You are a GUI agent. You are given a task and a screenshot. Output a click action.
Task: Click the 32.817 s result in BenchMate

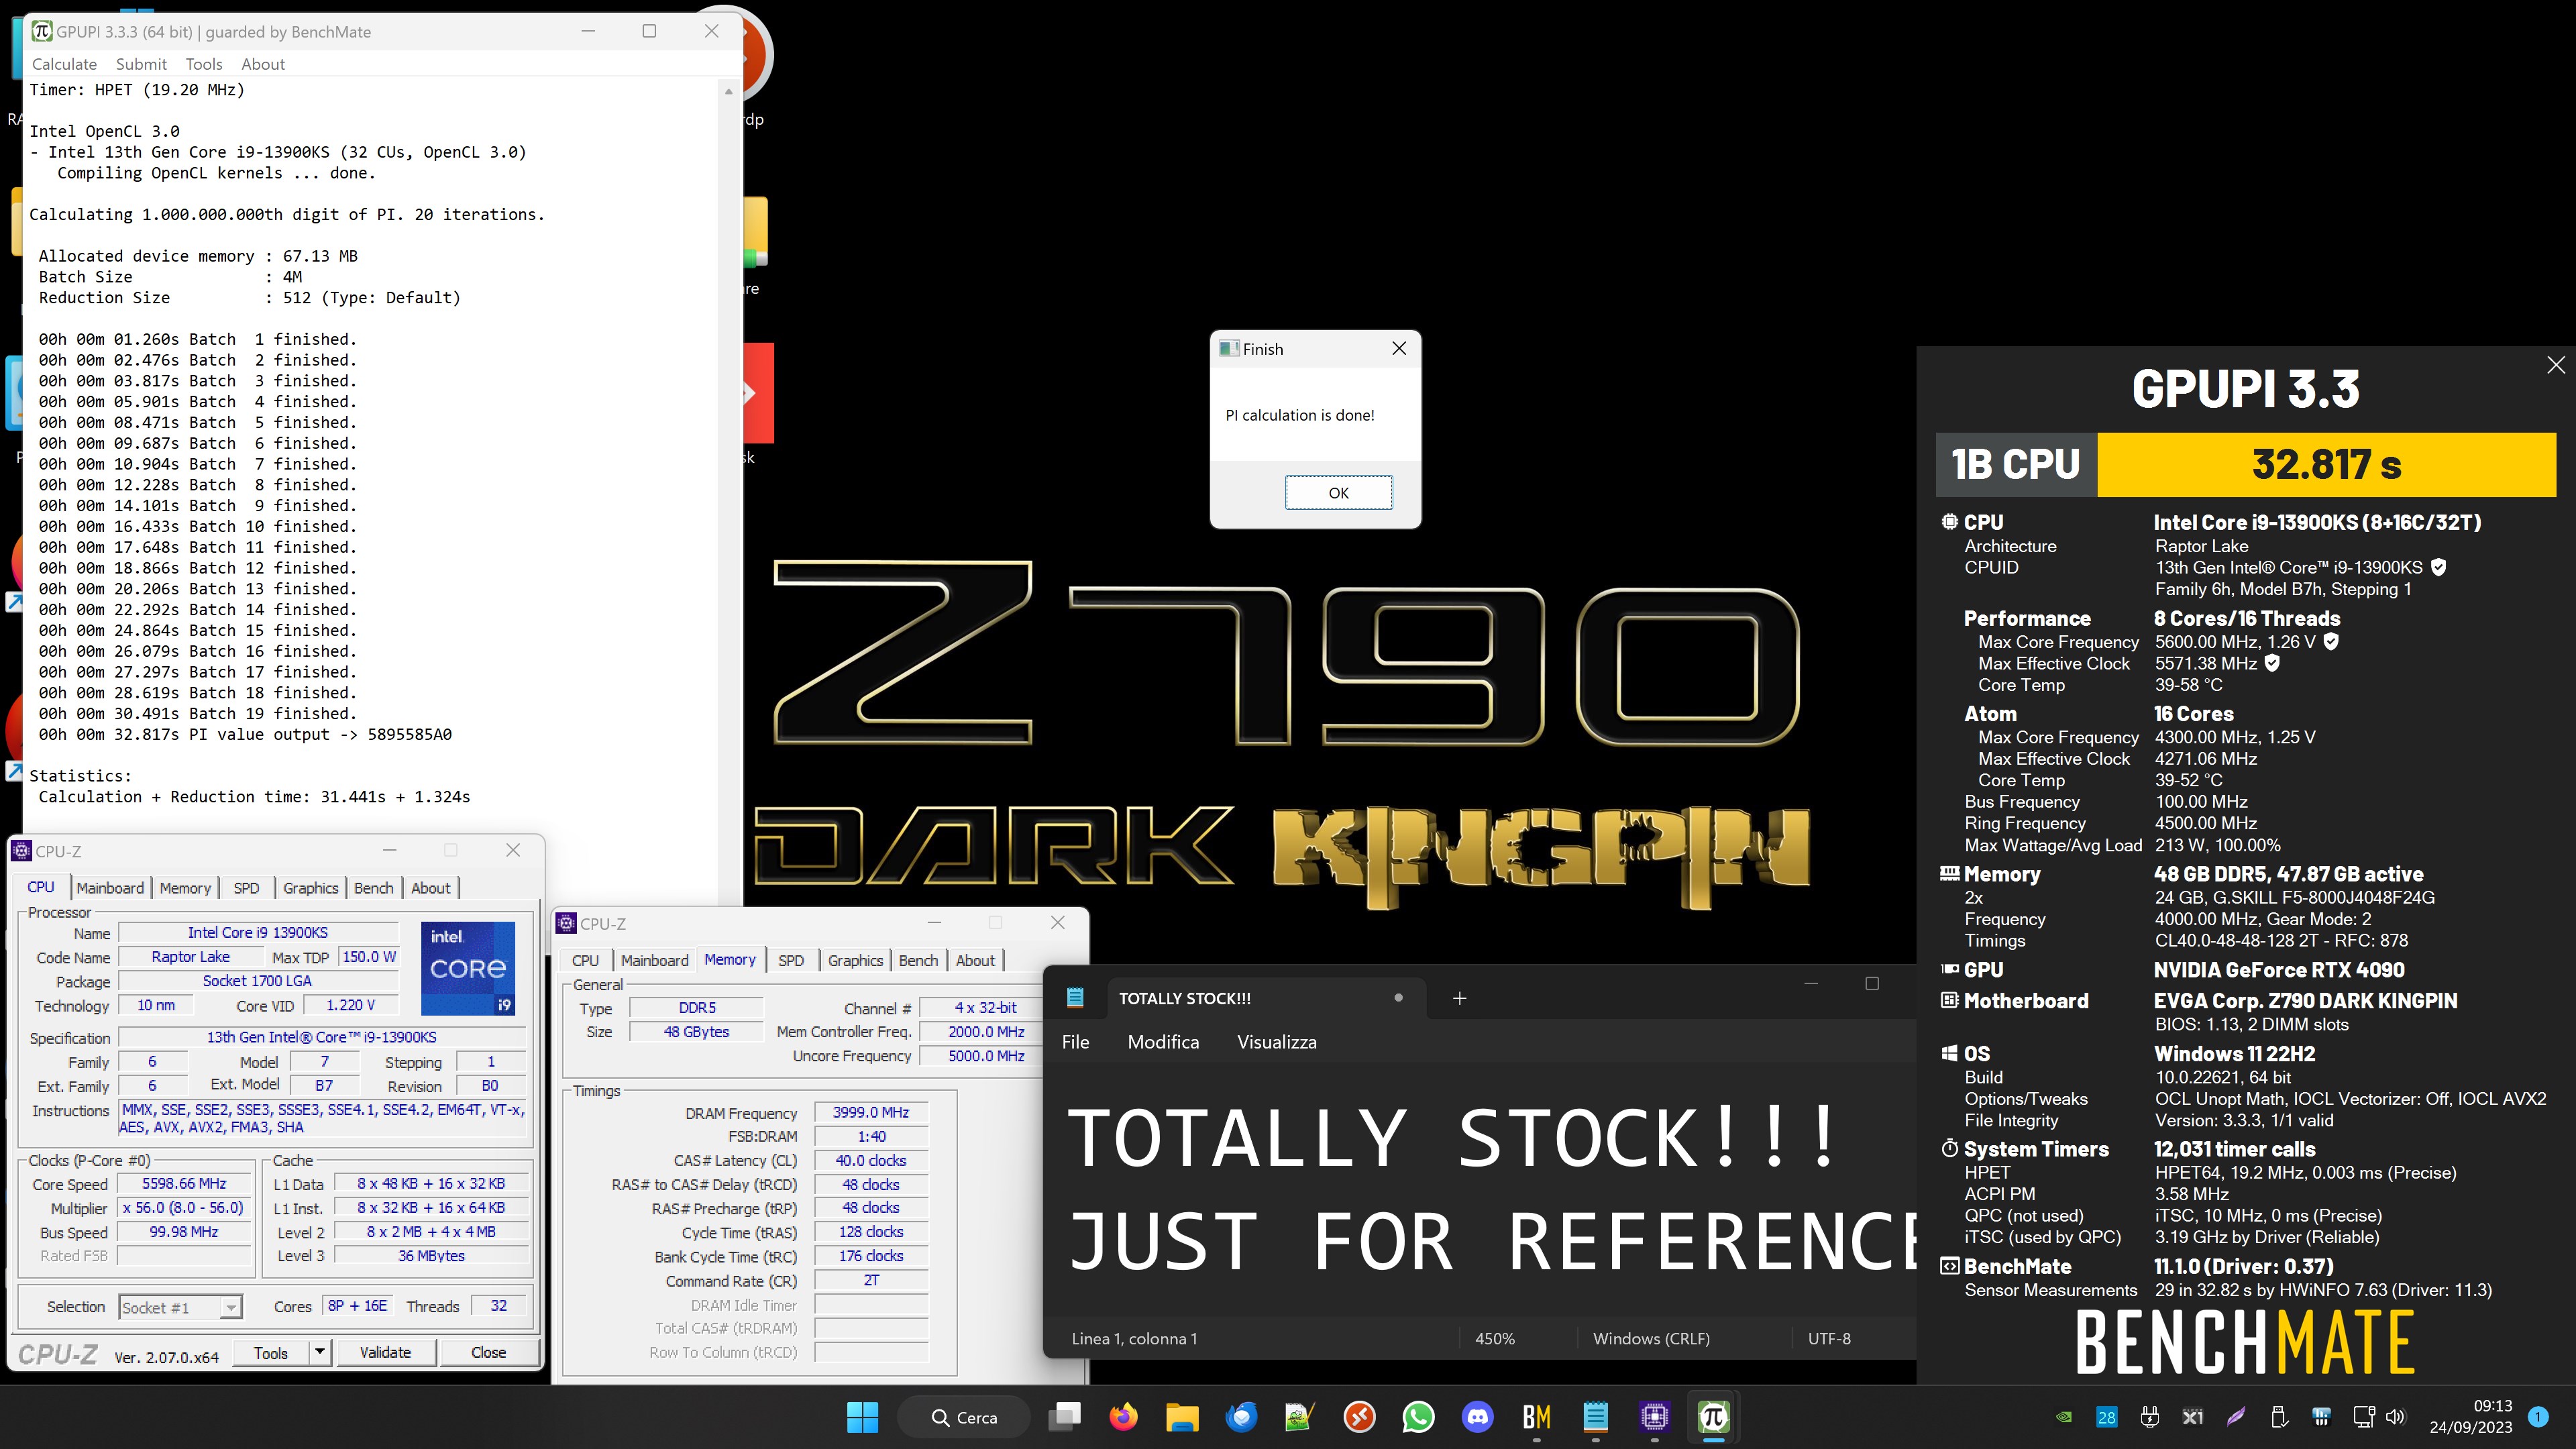coord(2326,464)
